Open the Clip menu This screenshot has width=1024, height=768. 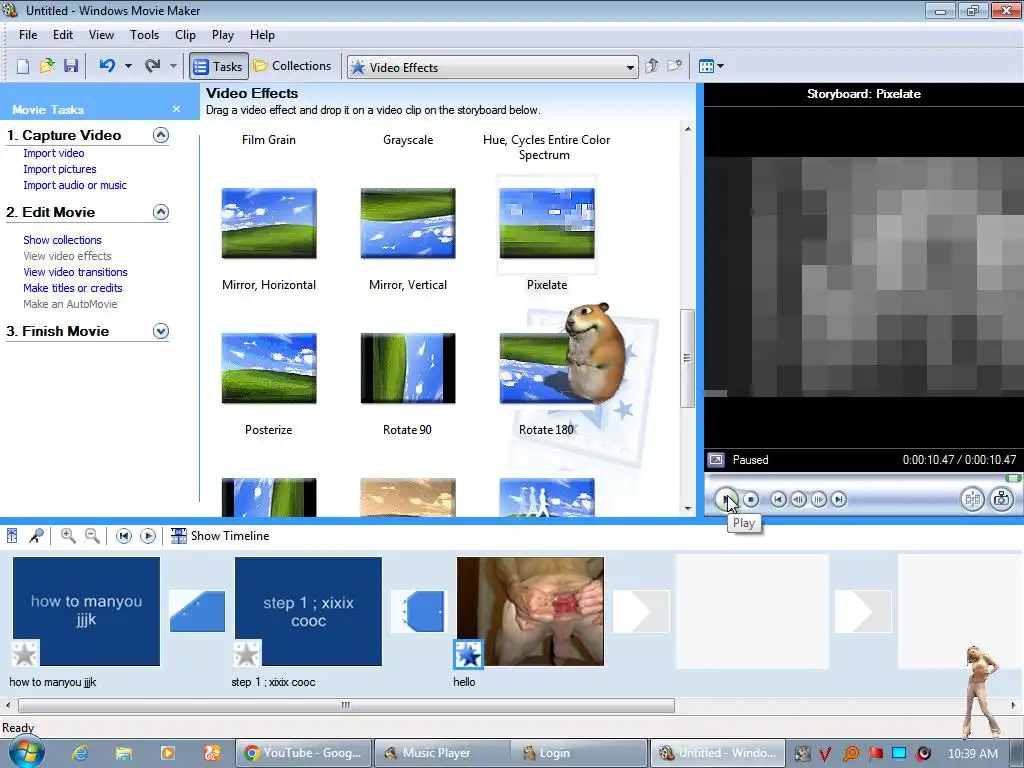pos(185,35)
